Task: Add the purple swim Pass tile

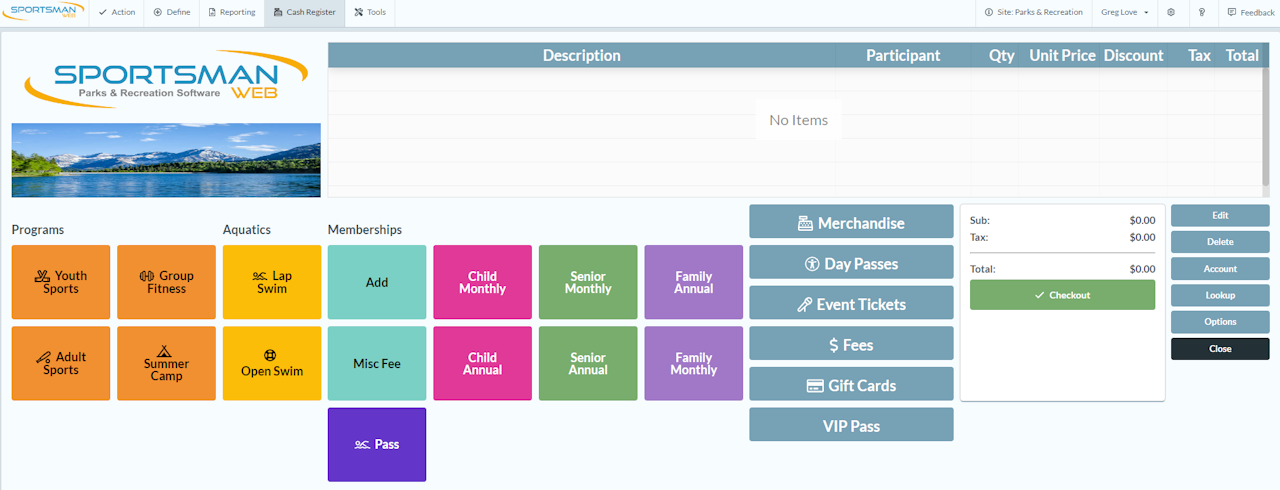Action: point(377,444)
